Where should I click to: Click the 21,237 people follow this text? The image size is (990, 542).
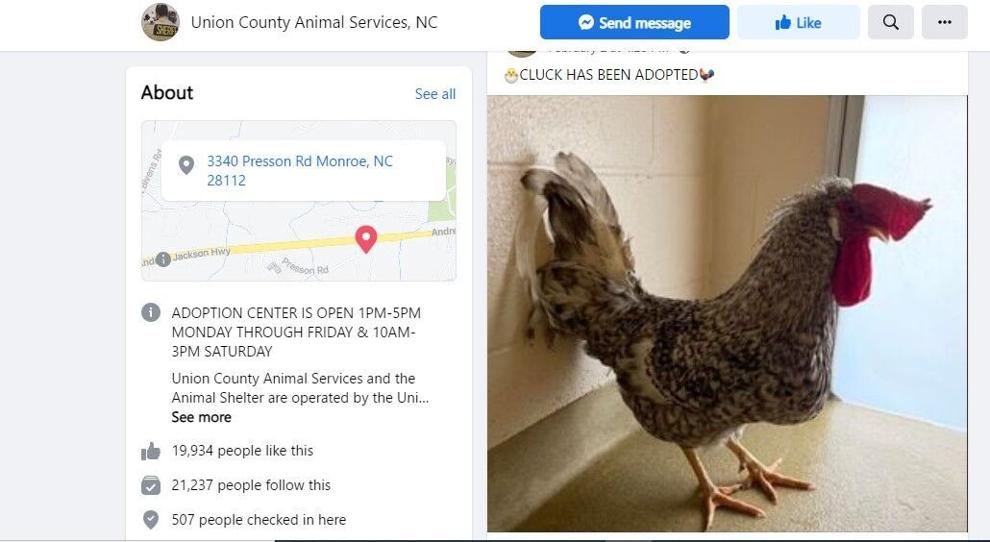coord(251,485)
